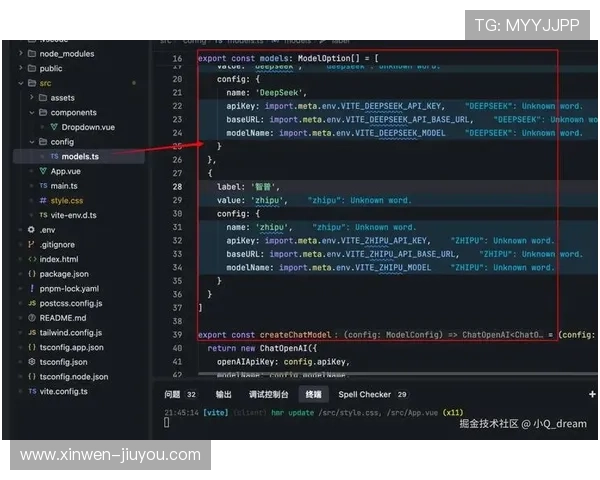Open index.html file

59,259
